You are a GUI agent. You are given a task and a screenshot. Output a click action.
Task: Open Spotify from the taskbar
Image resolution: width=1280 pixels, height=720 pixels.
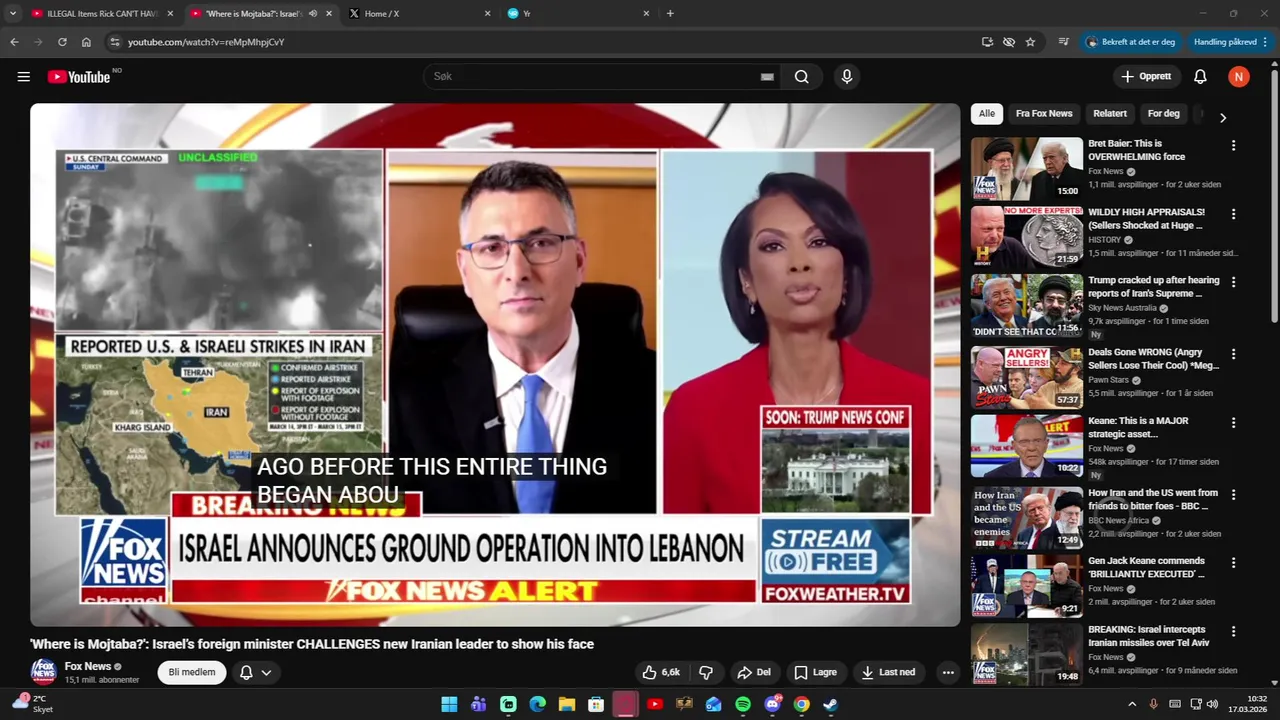click(743, 704)
